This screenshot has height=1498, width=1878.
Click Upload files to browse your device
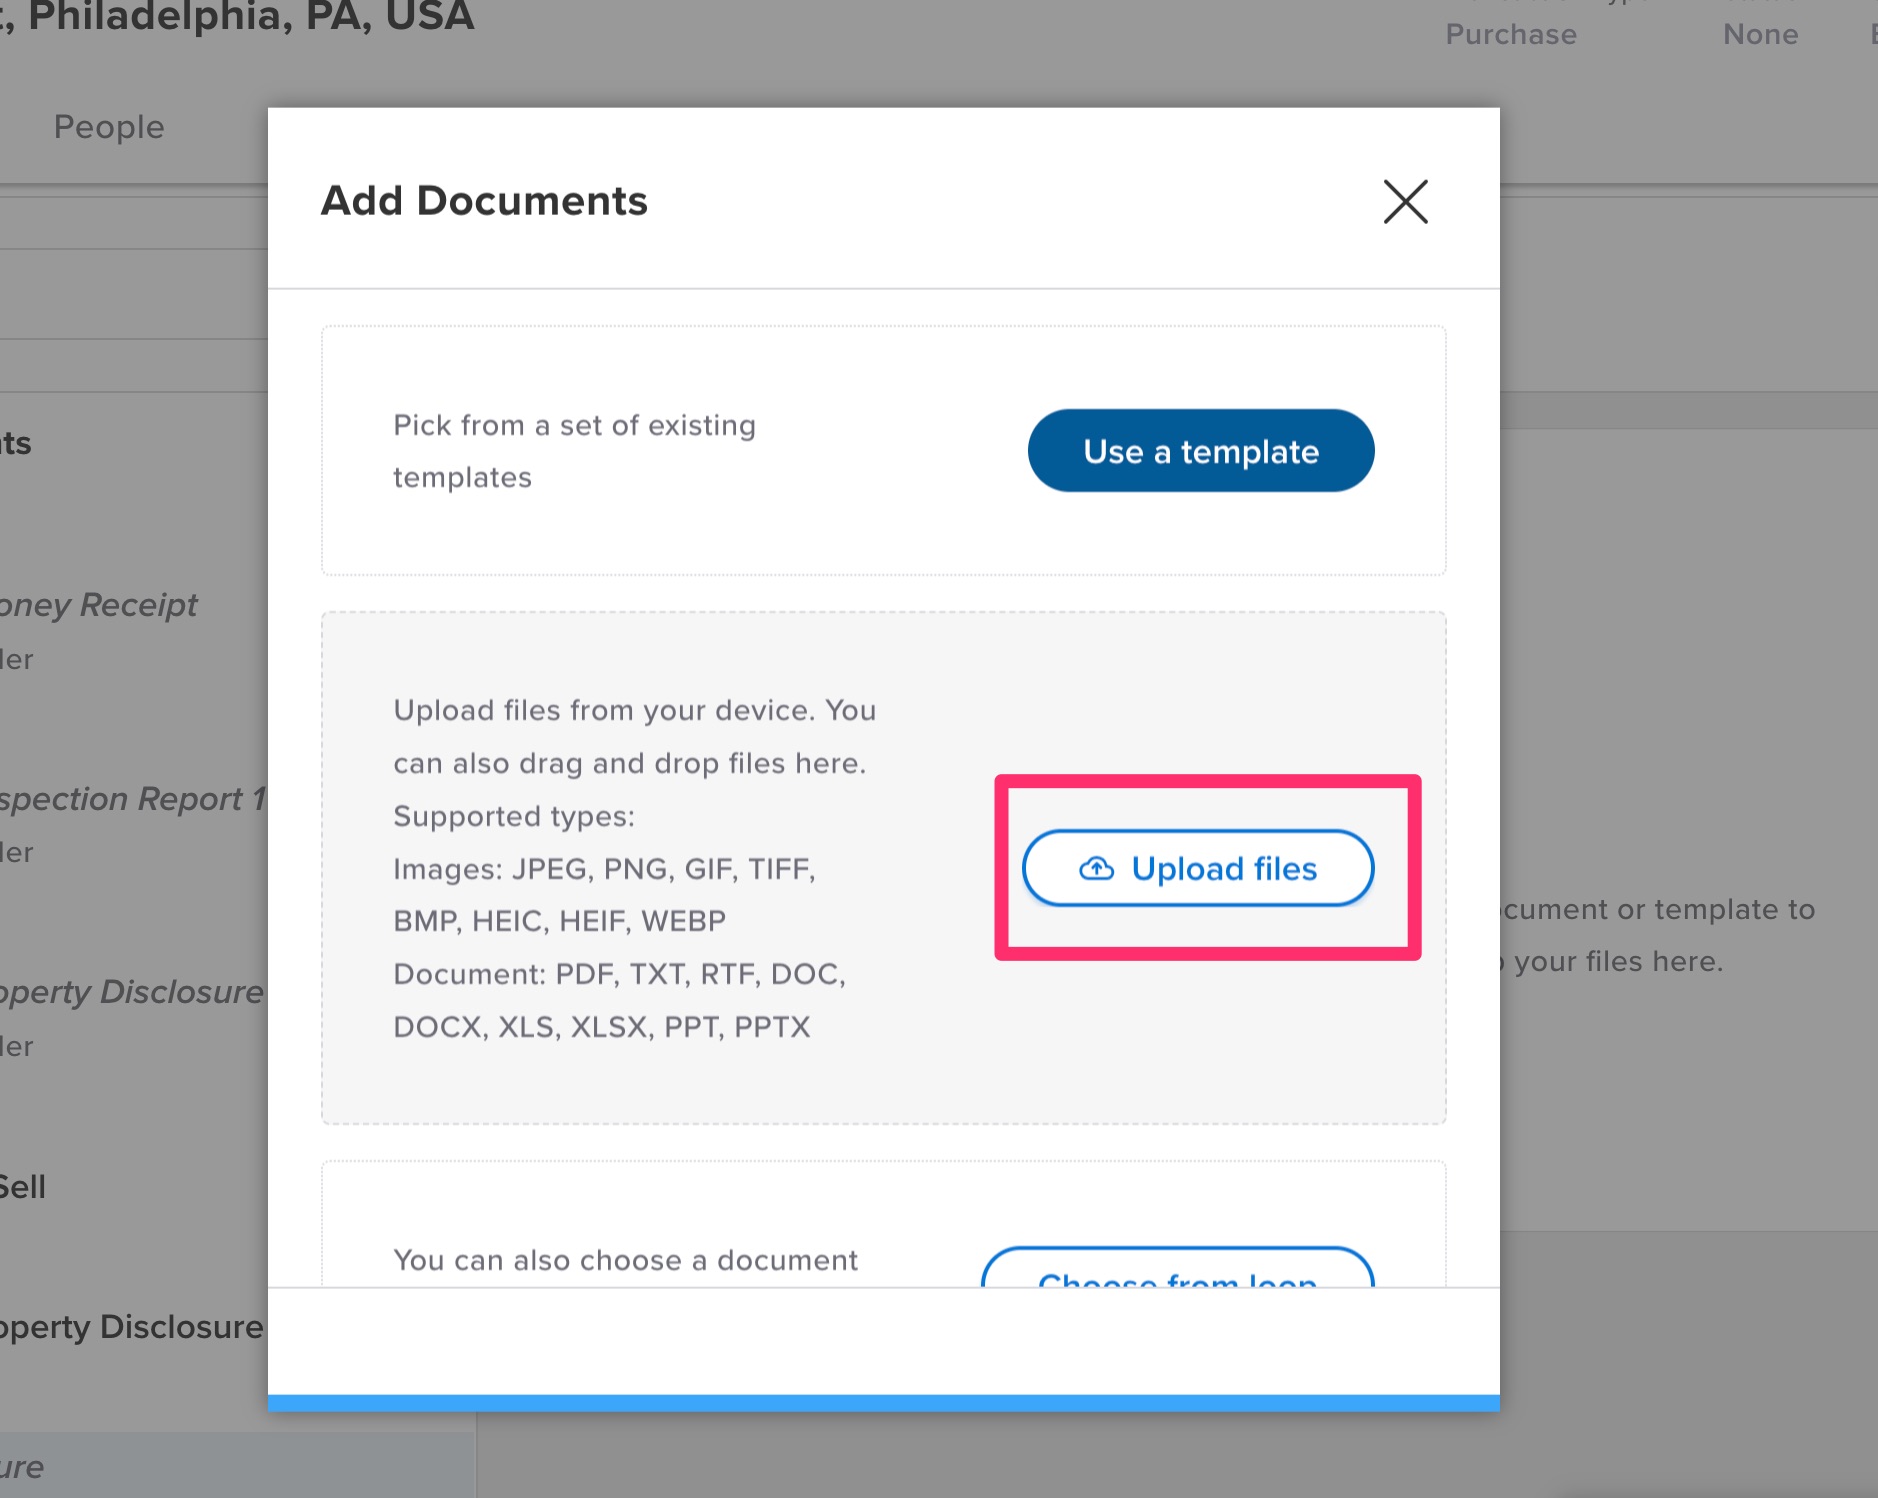(x=1197, y=869)
